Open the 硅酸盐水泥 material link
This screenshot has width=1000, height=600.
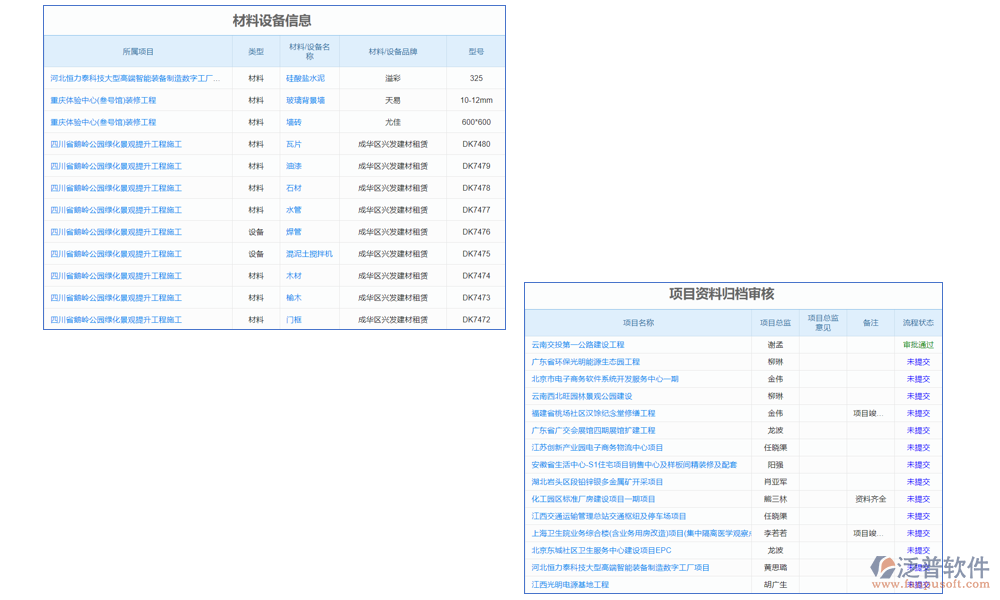[305, 78]
